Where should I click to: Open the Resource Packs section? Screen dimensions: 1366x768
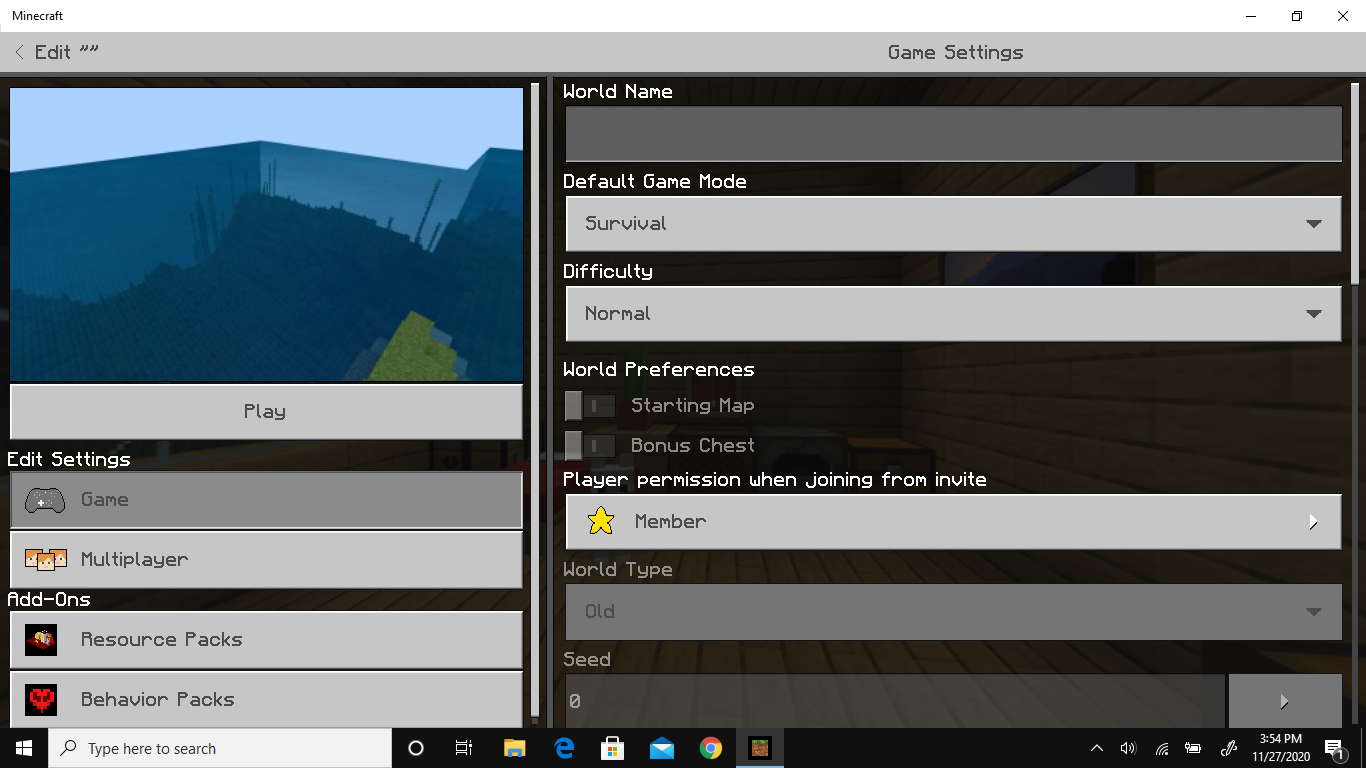(x=266, y=640)
